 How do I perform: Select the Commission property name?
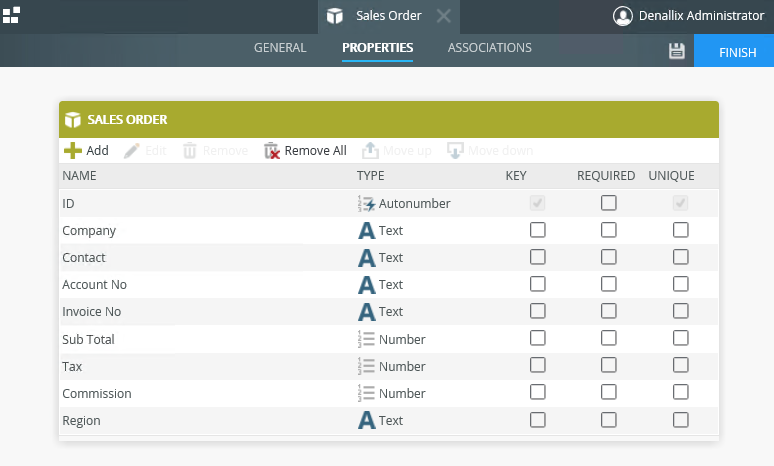point(97,394)
